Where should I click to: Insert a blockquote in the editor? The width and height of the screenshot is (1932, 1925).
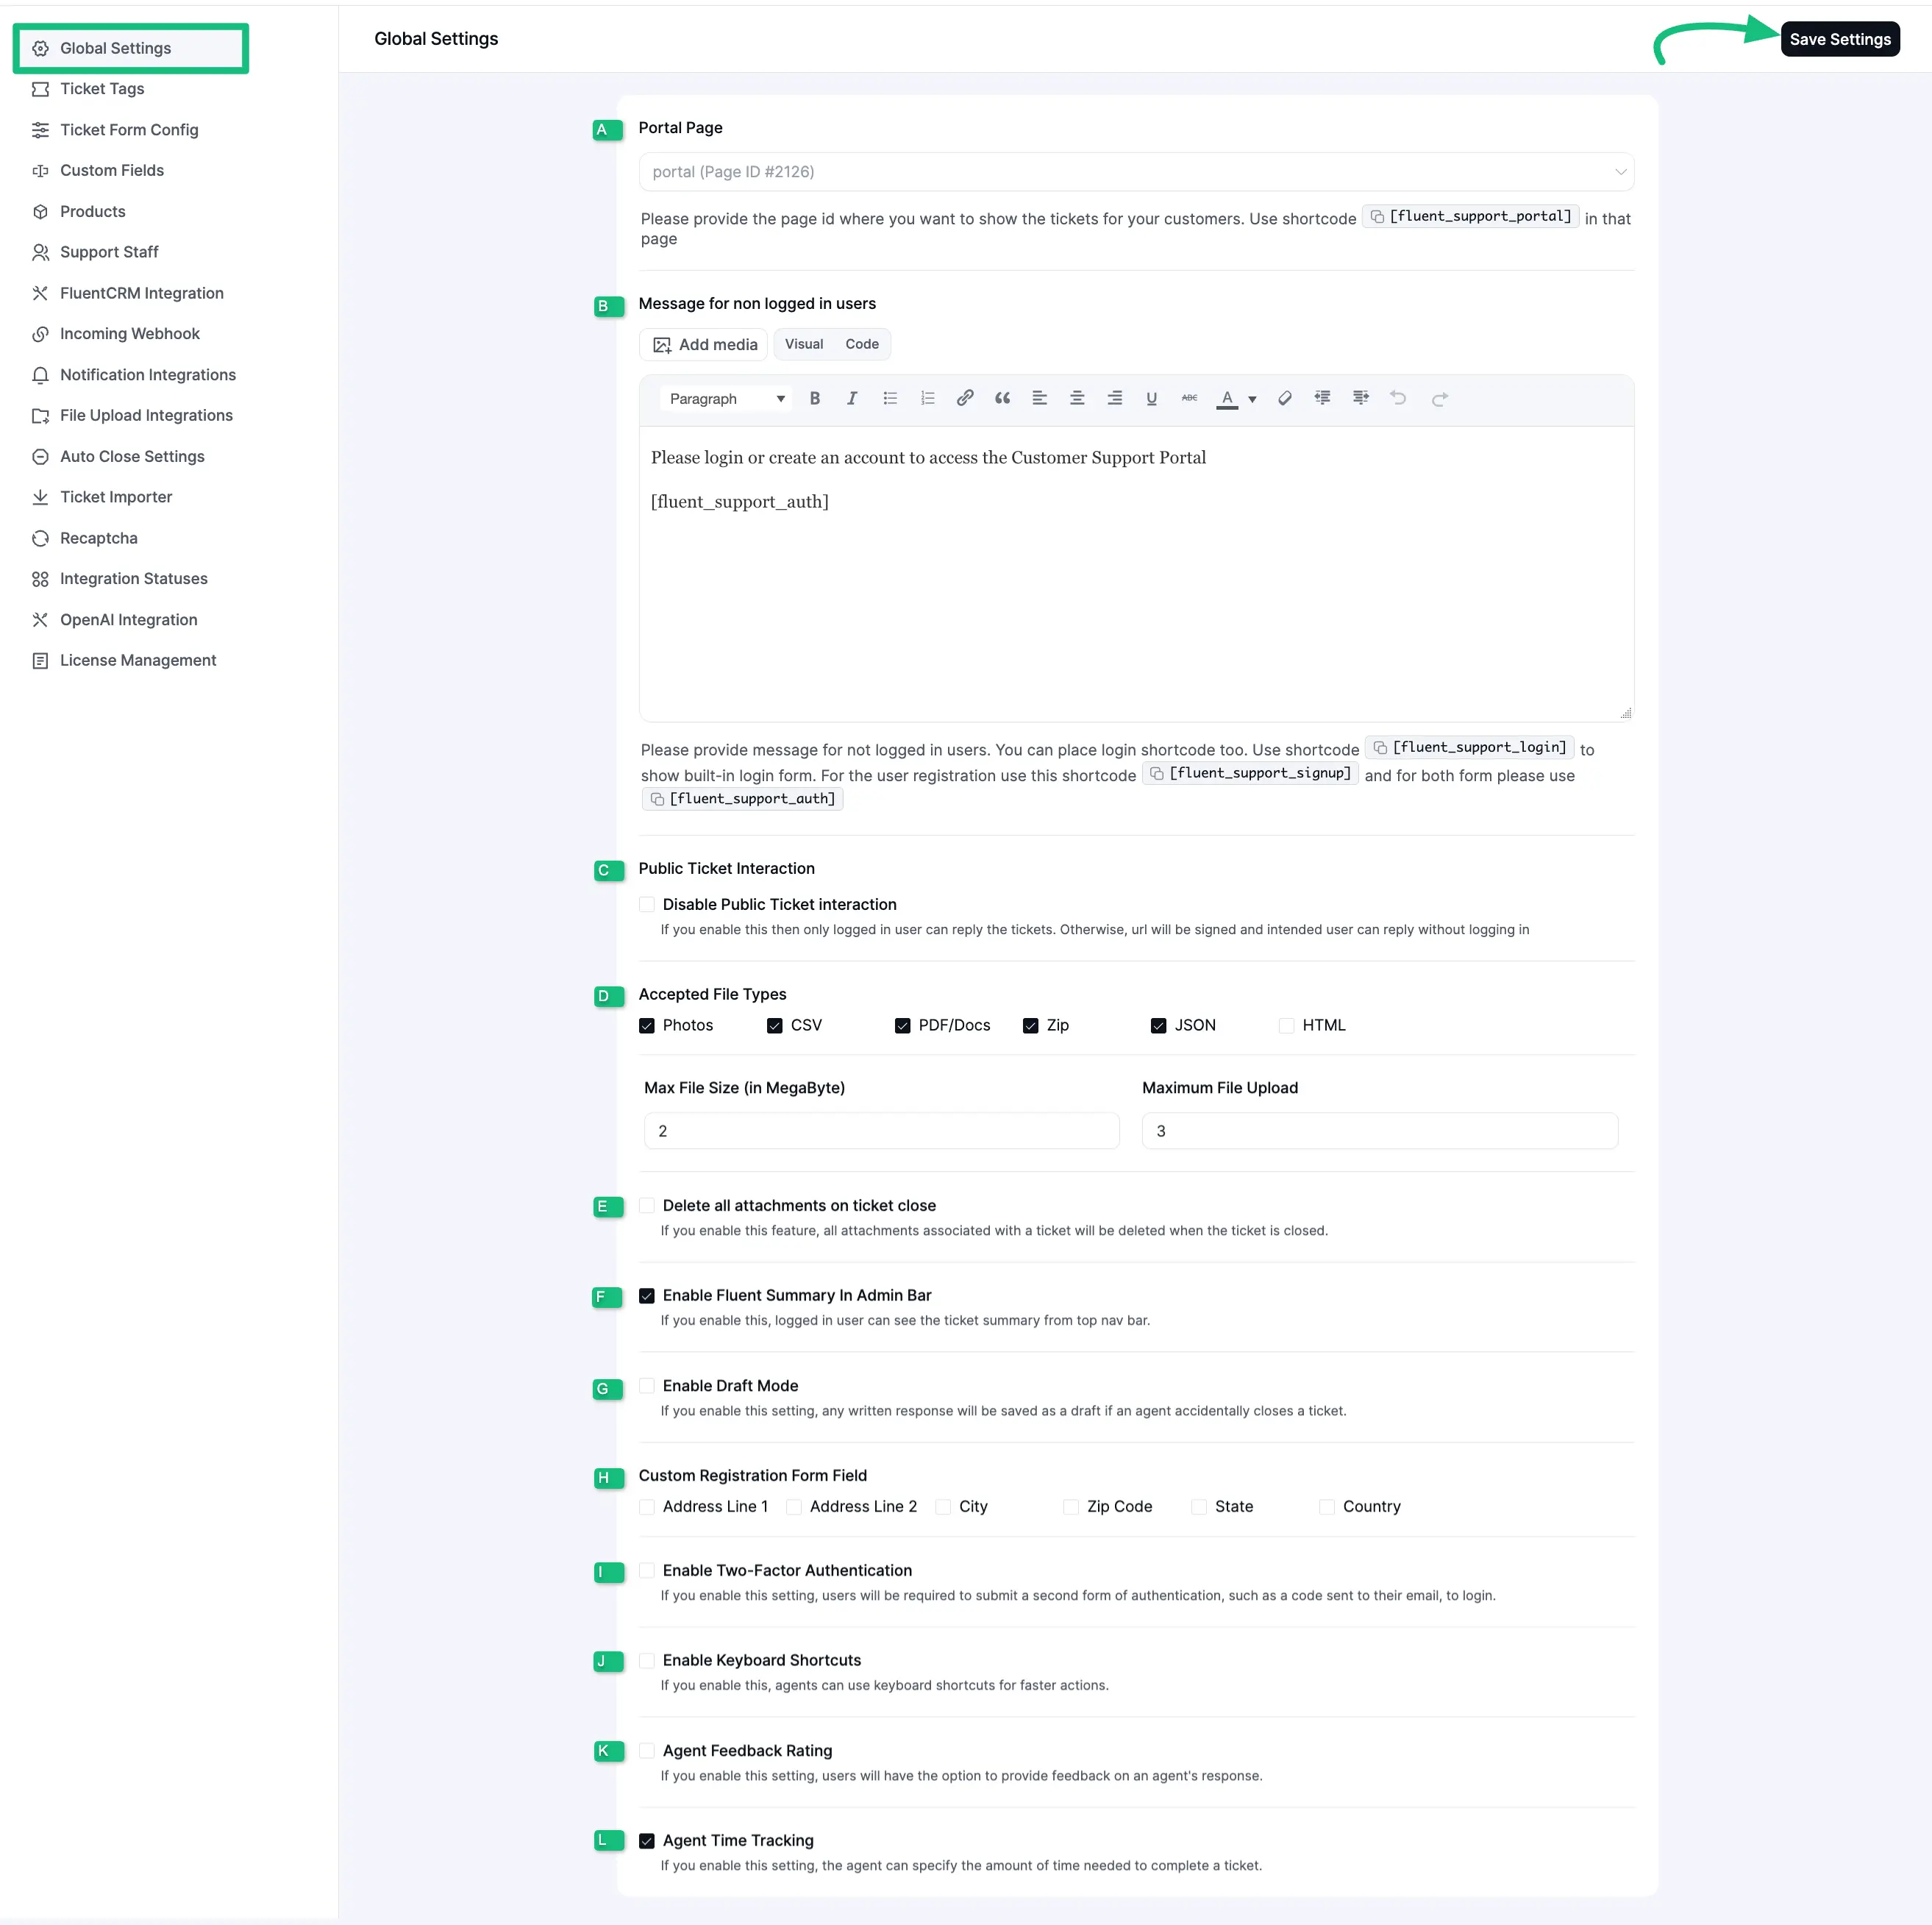pyautogui.click(x=1002, y=398)
